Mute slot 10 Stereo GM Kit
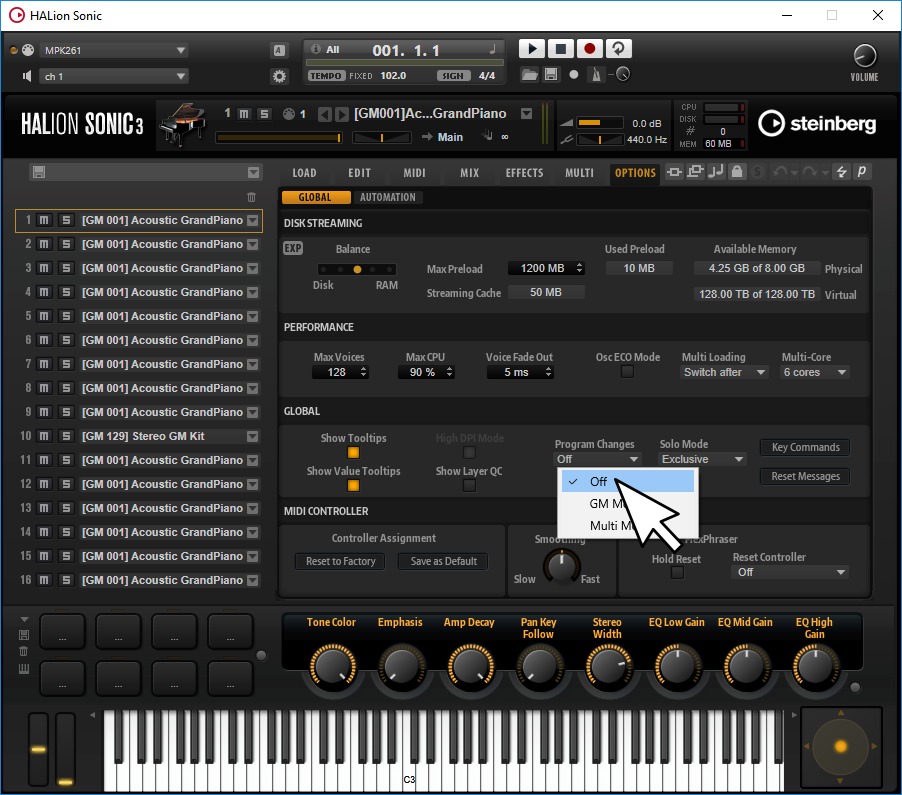Image resolution: width=902 pixels, height=795 pixels. pos(44,437)
